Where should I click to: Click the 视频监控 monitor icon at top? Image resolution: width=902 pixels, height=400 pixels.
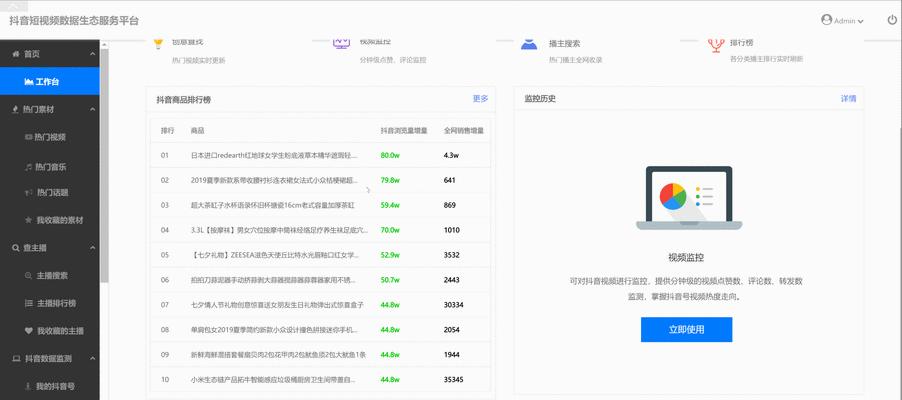342,43
